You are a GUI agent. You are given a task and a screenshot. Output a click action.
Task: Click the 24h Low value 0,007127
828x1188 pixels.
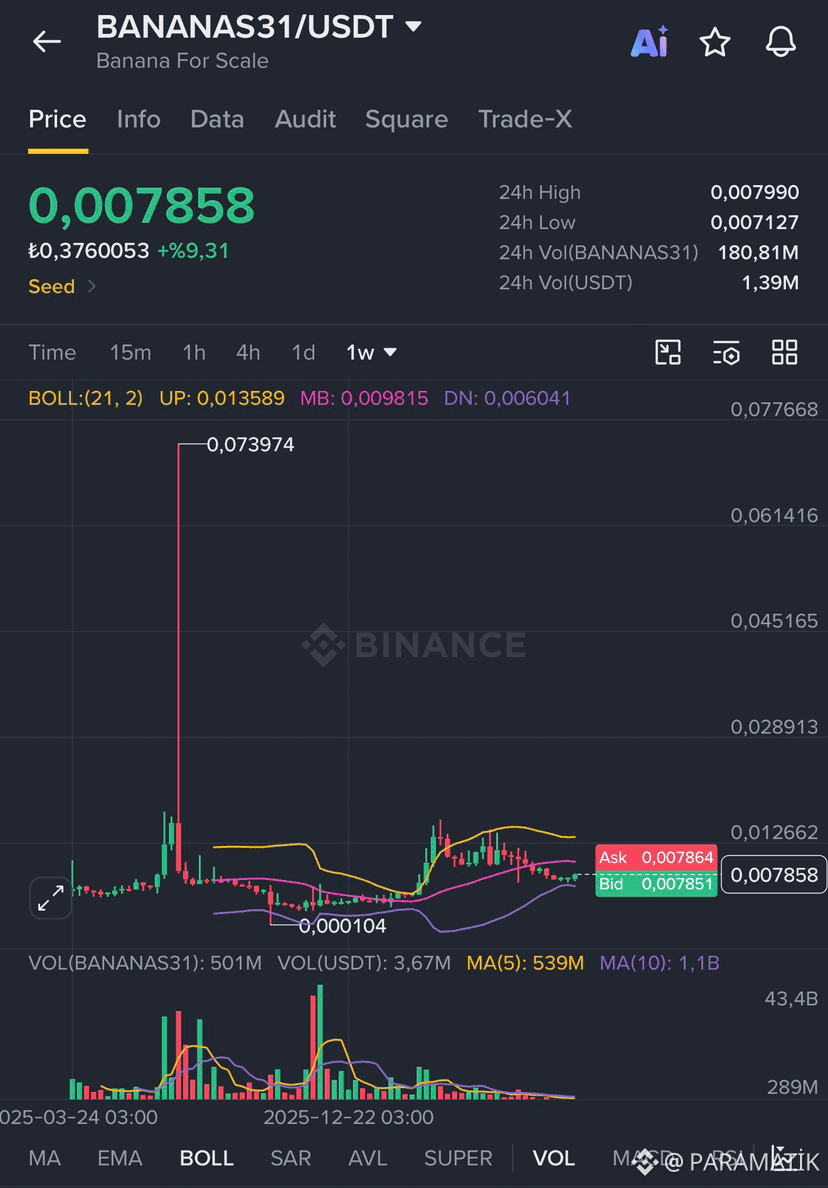coord(755,223)
